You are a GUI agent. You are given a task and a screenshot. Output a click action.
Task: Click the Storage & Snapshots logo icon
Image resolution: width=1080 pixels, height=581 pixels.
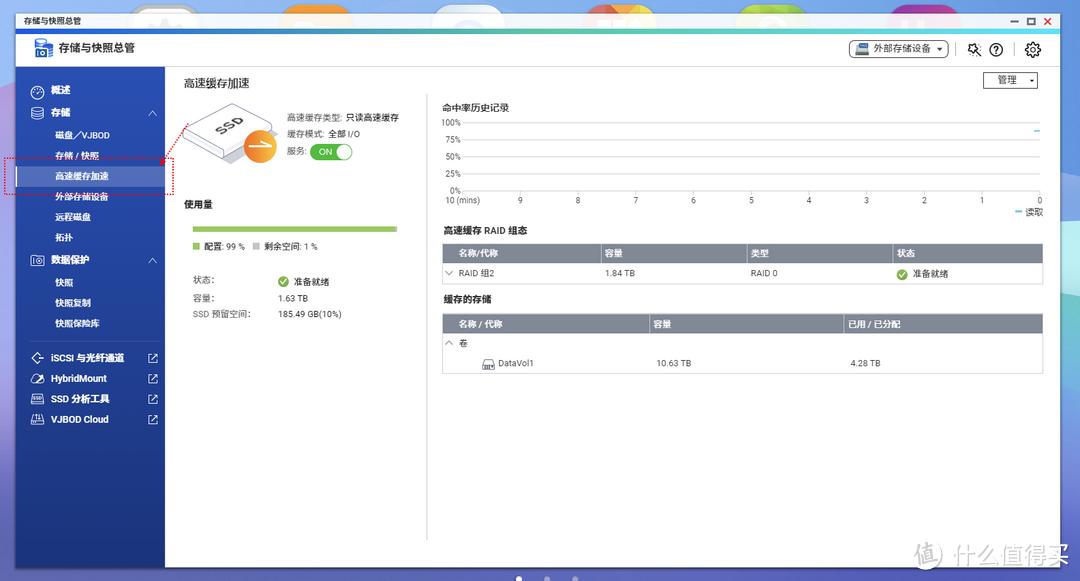tap(42, 47)
